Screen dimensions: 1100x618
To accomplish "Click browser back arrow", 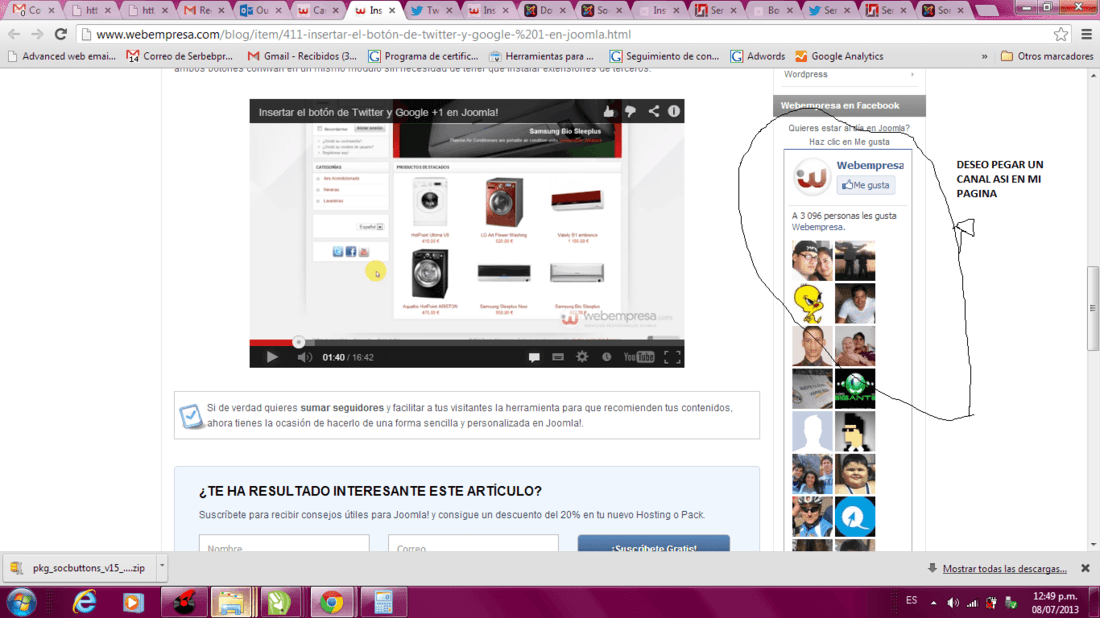I will click(x=14, y=34).
